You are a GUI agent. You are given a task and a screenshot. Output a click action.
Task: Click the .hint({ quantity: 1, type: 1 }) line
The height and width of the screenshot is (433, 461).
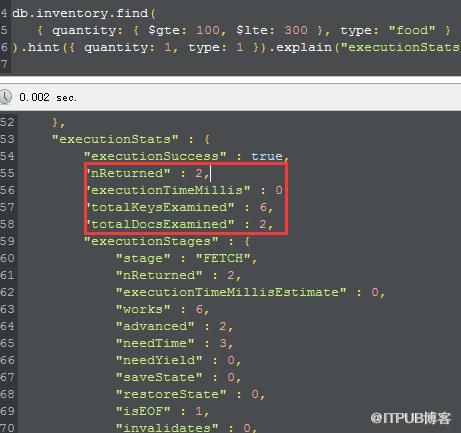pyautogui.click(x=237, y=47)
